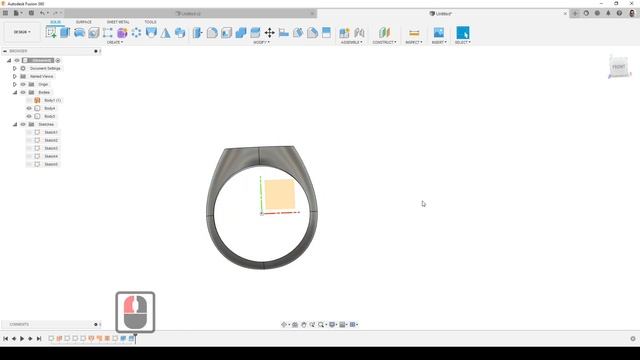The height and width of the screenshot is (360, 640).
Task: Click the Look At icon in navigation bar
Action: 295,324
